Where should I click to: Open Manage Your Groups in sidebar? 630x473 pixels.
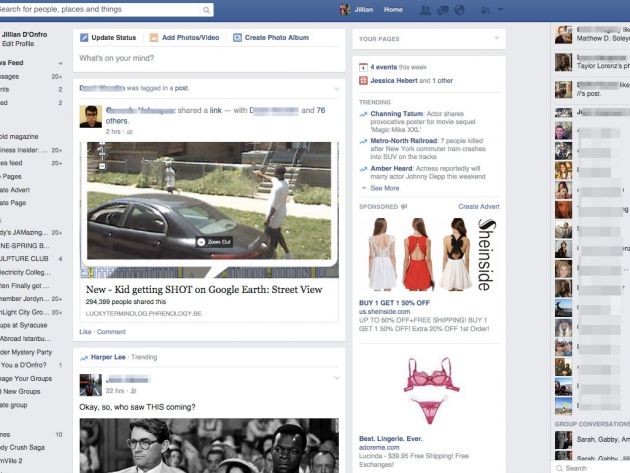click(26, 379)
